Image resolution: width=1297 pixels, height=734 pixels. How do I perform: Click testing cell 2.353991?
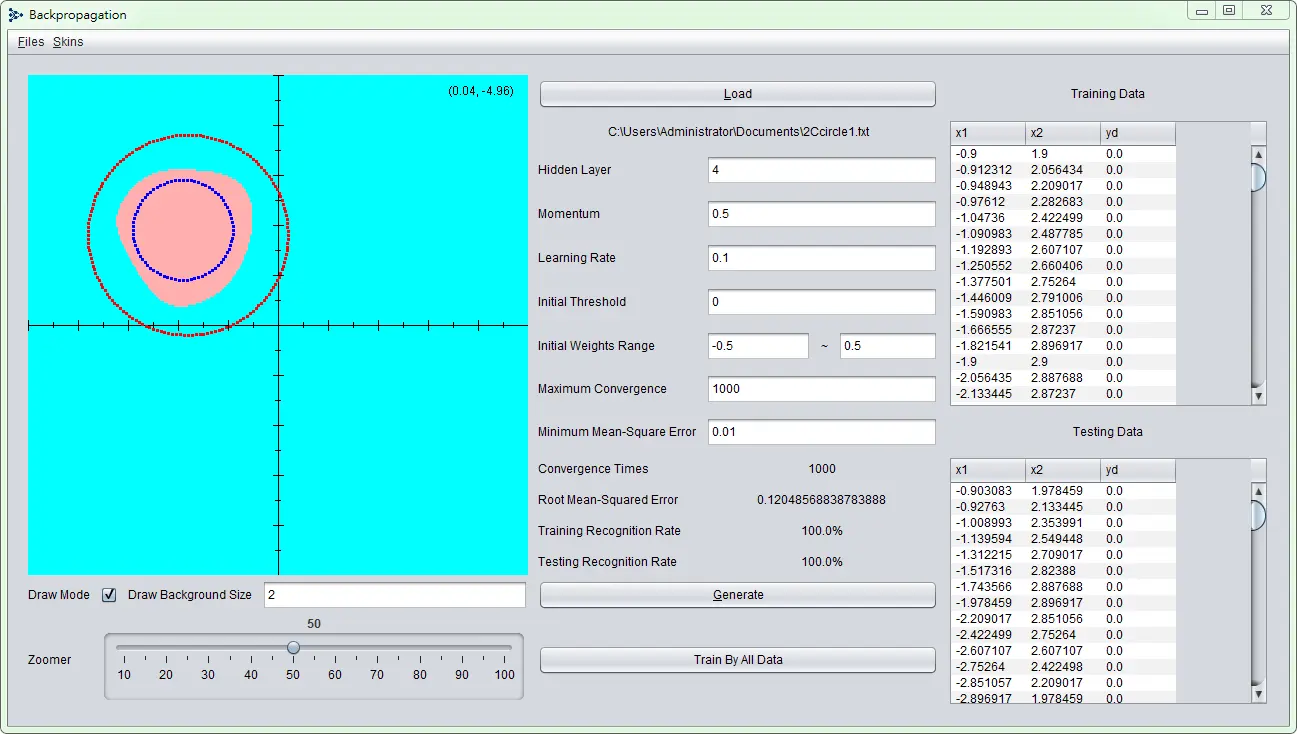(x=1063, y=523)
